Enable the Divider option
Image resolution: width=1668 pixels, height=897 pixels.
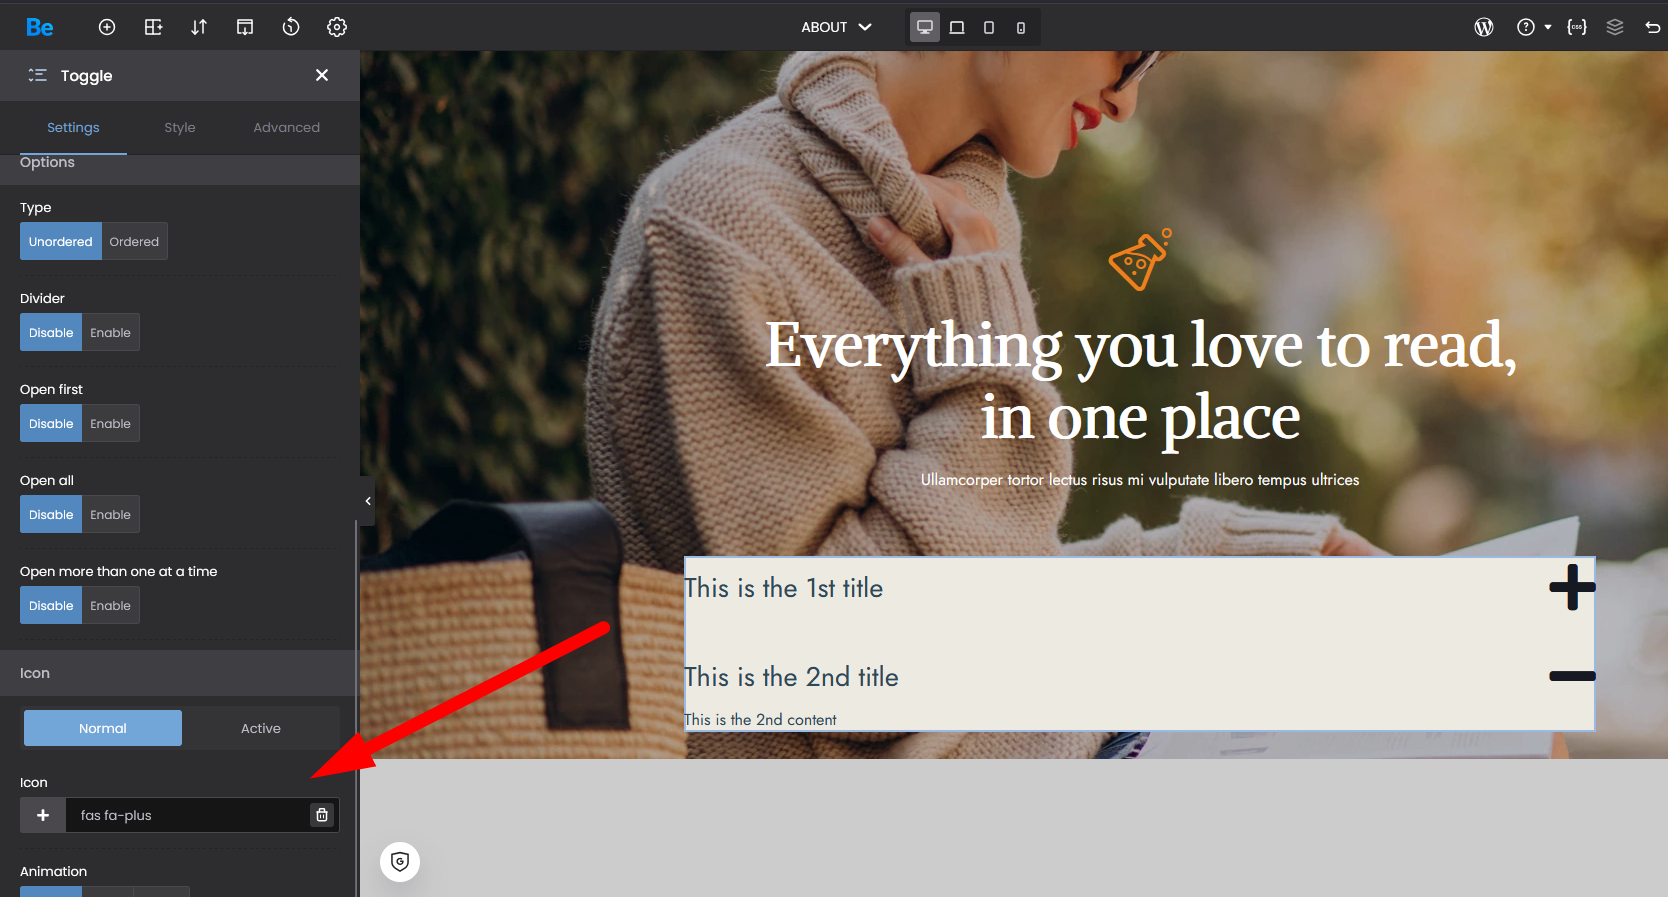tap(110, 333)
